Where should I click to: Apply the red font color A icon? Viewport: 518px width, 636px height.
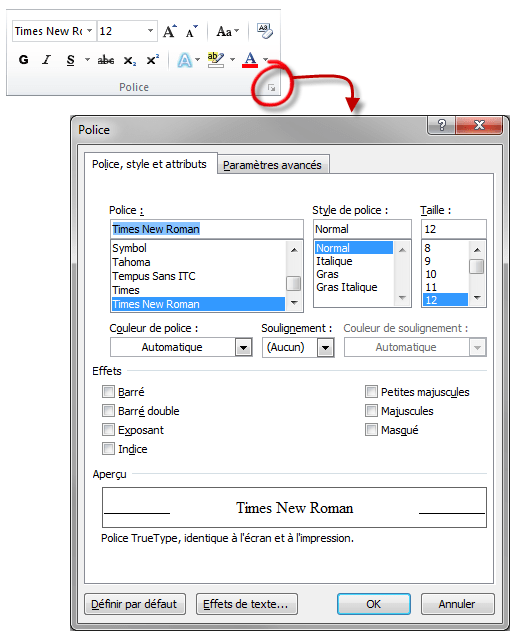click(x=250, y=60)
